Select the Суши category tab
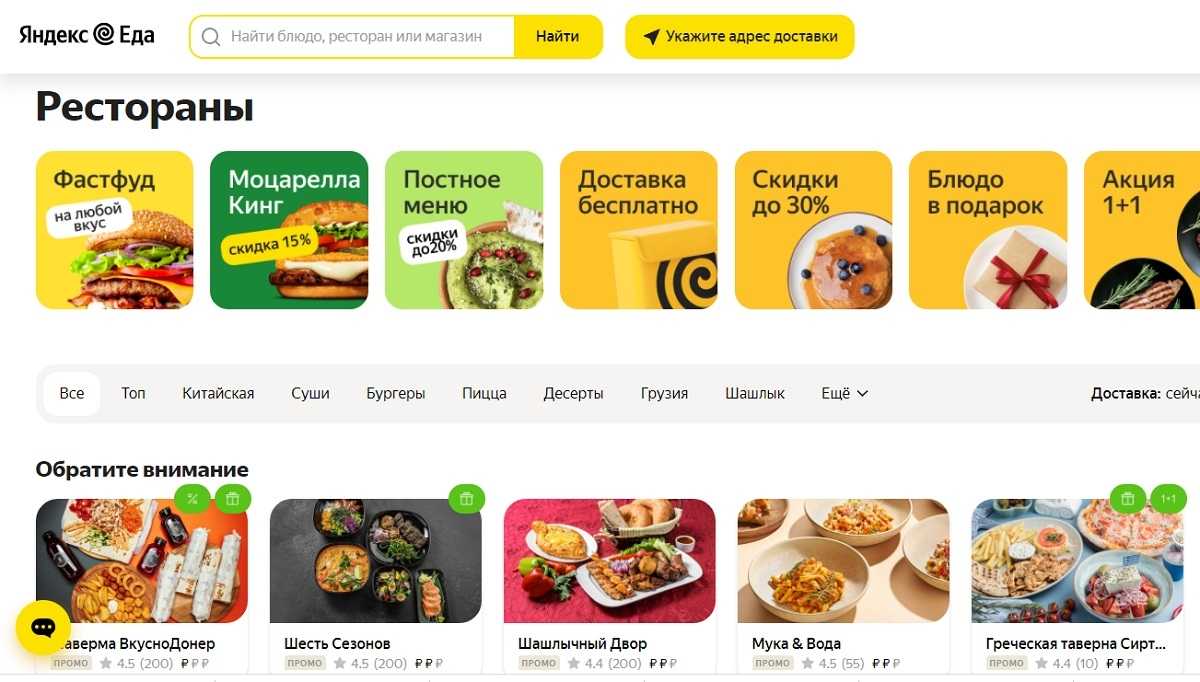 [310, 393]
